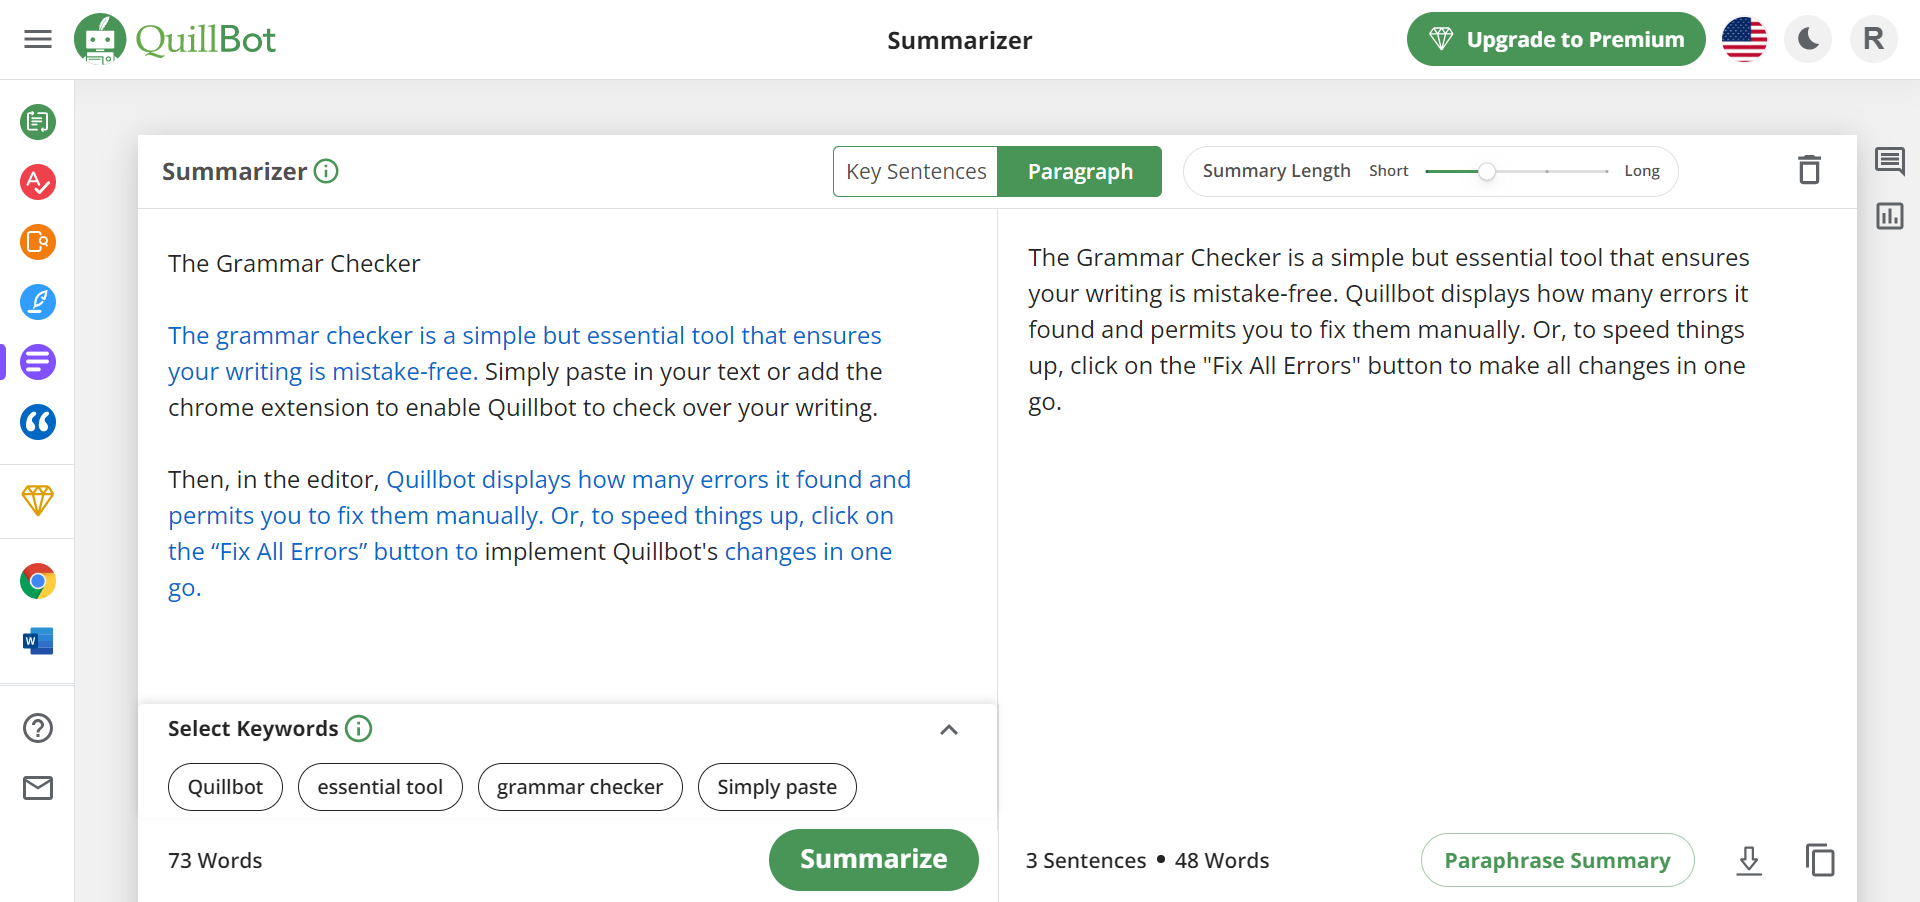The image size is (1920, 902).
Task: Delete text with the trash icon
Action: click(1809, 170)
